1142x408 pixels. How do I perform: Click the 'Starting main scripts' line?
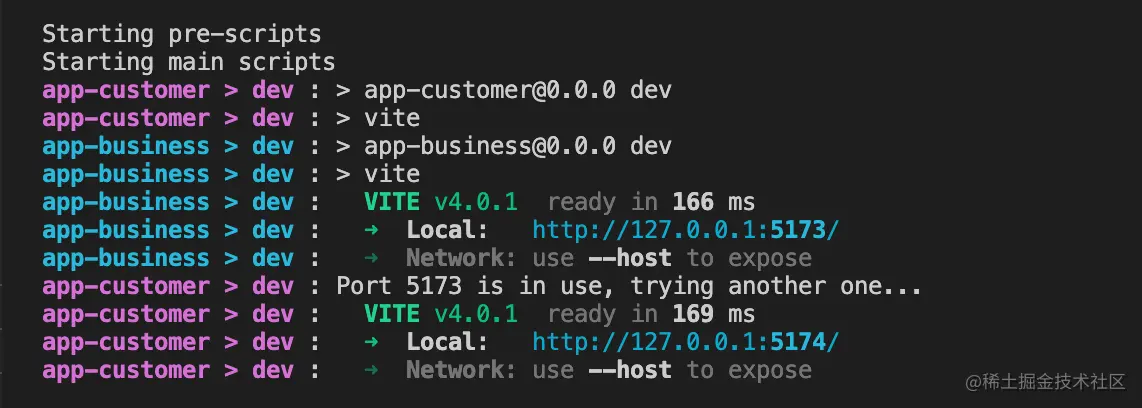click(x=189, y=62)
